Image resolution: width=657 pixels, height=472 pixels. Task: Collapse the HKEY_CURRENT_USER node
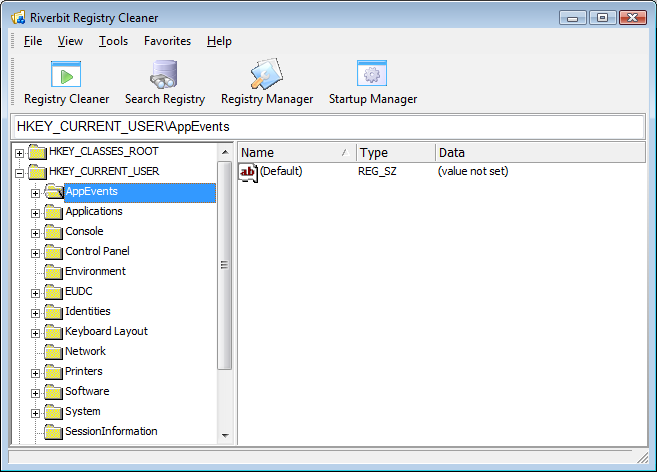point(19,173)
